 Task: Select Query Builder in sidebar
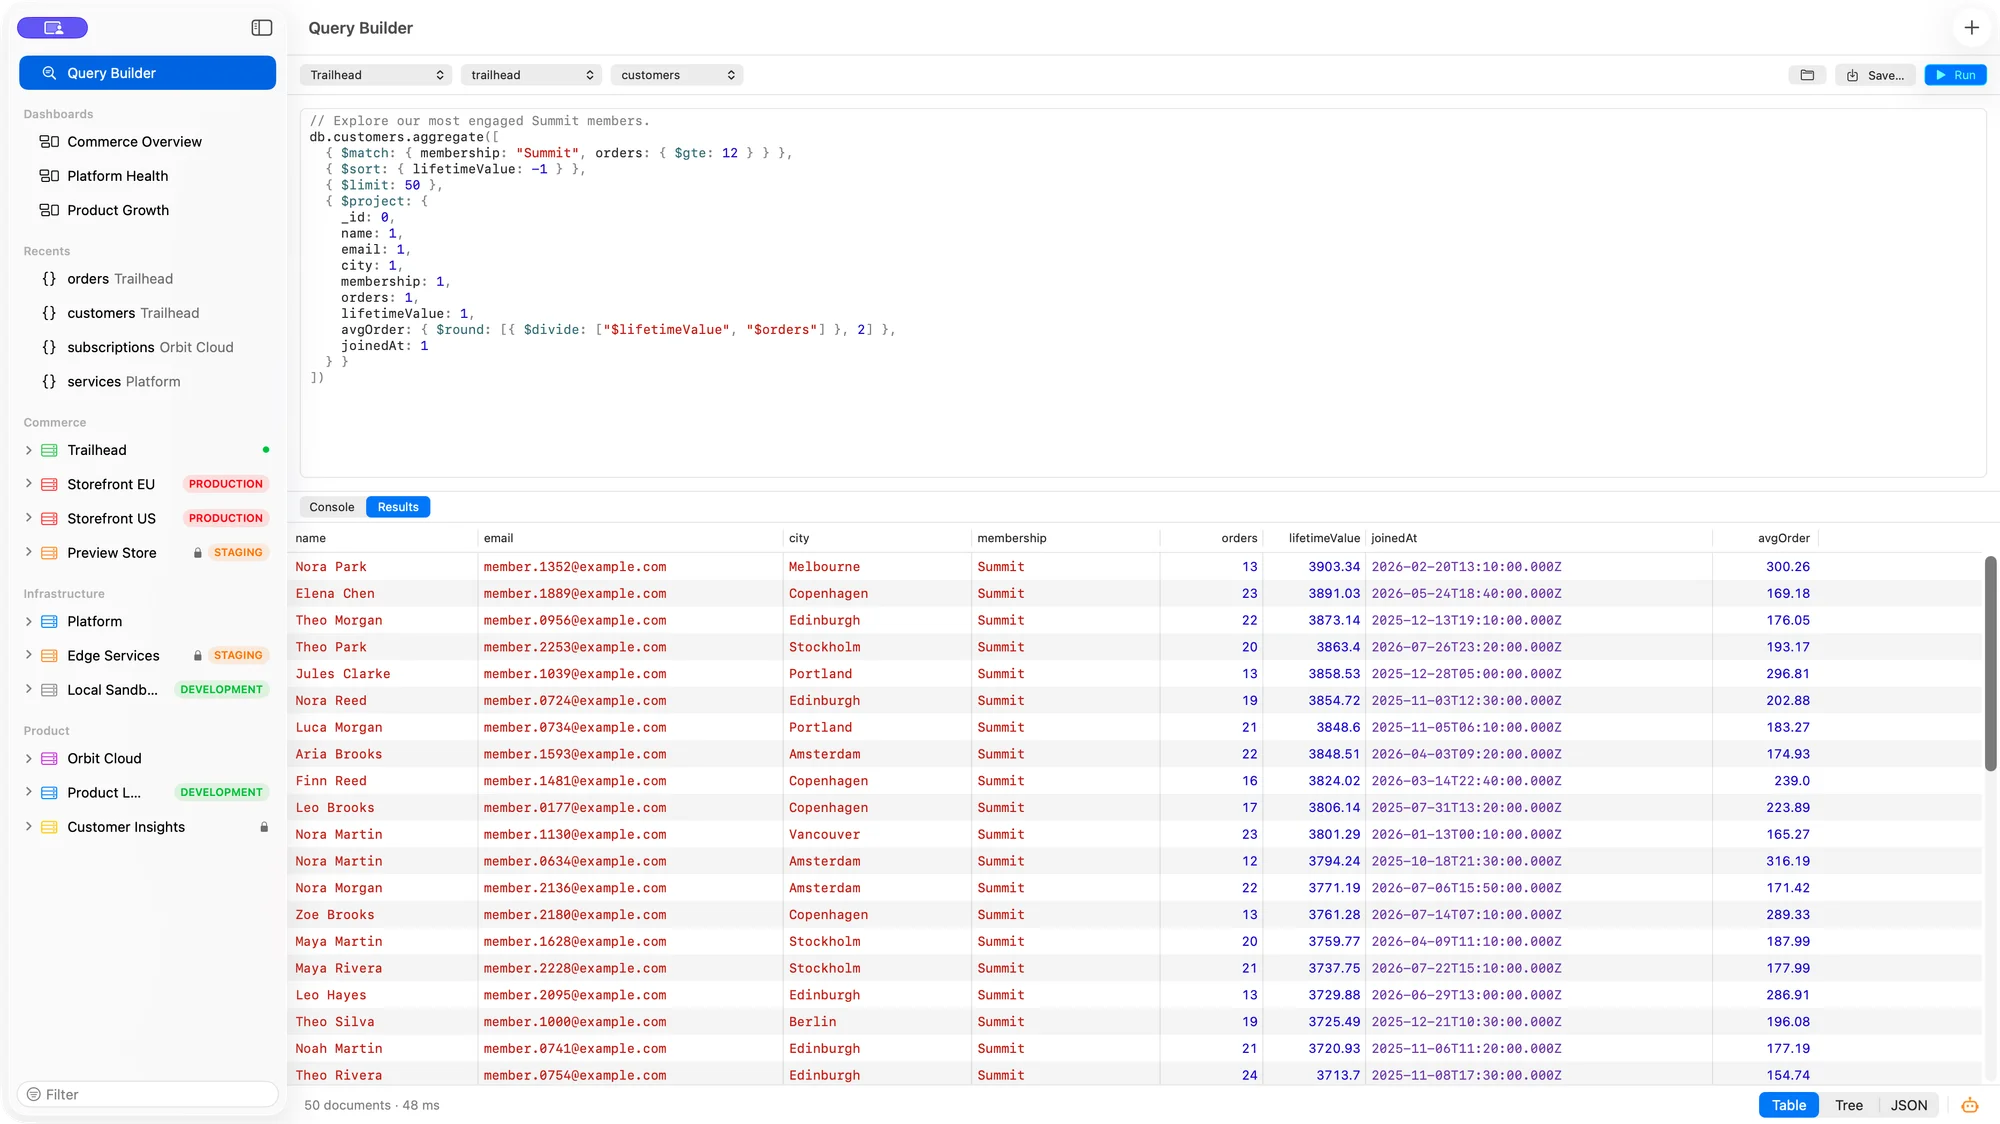click(147, 73)
